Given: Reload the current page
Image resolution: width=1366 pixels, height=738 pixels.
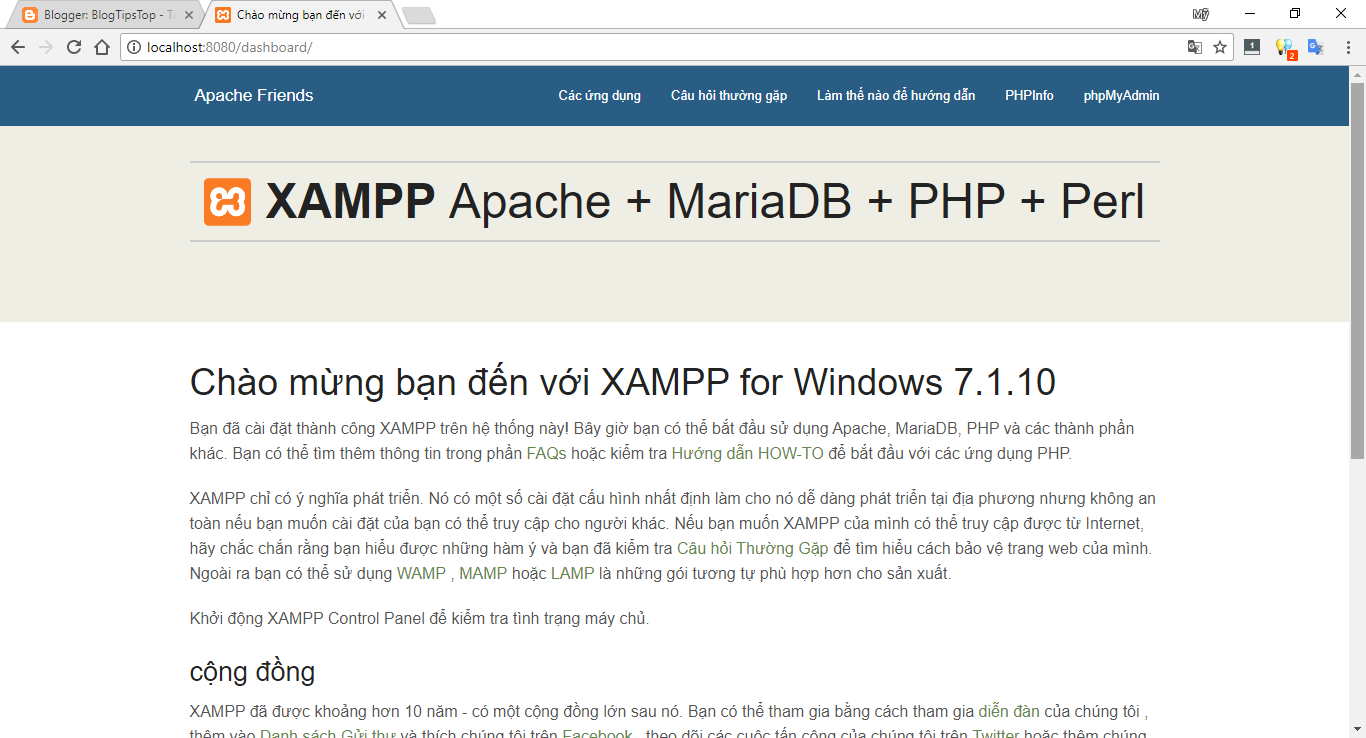Looking at the screenshot, I should 74,47.
